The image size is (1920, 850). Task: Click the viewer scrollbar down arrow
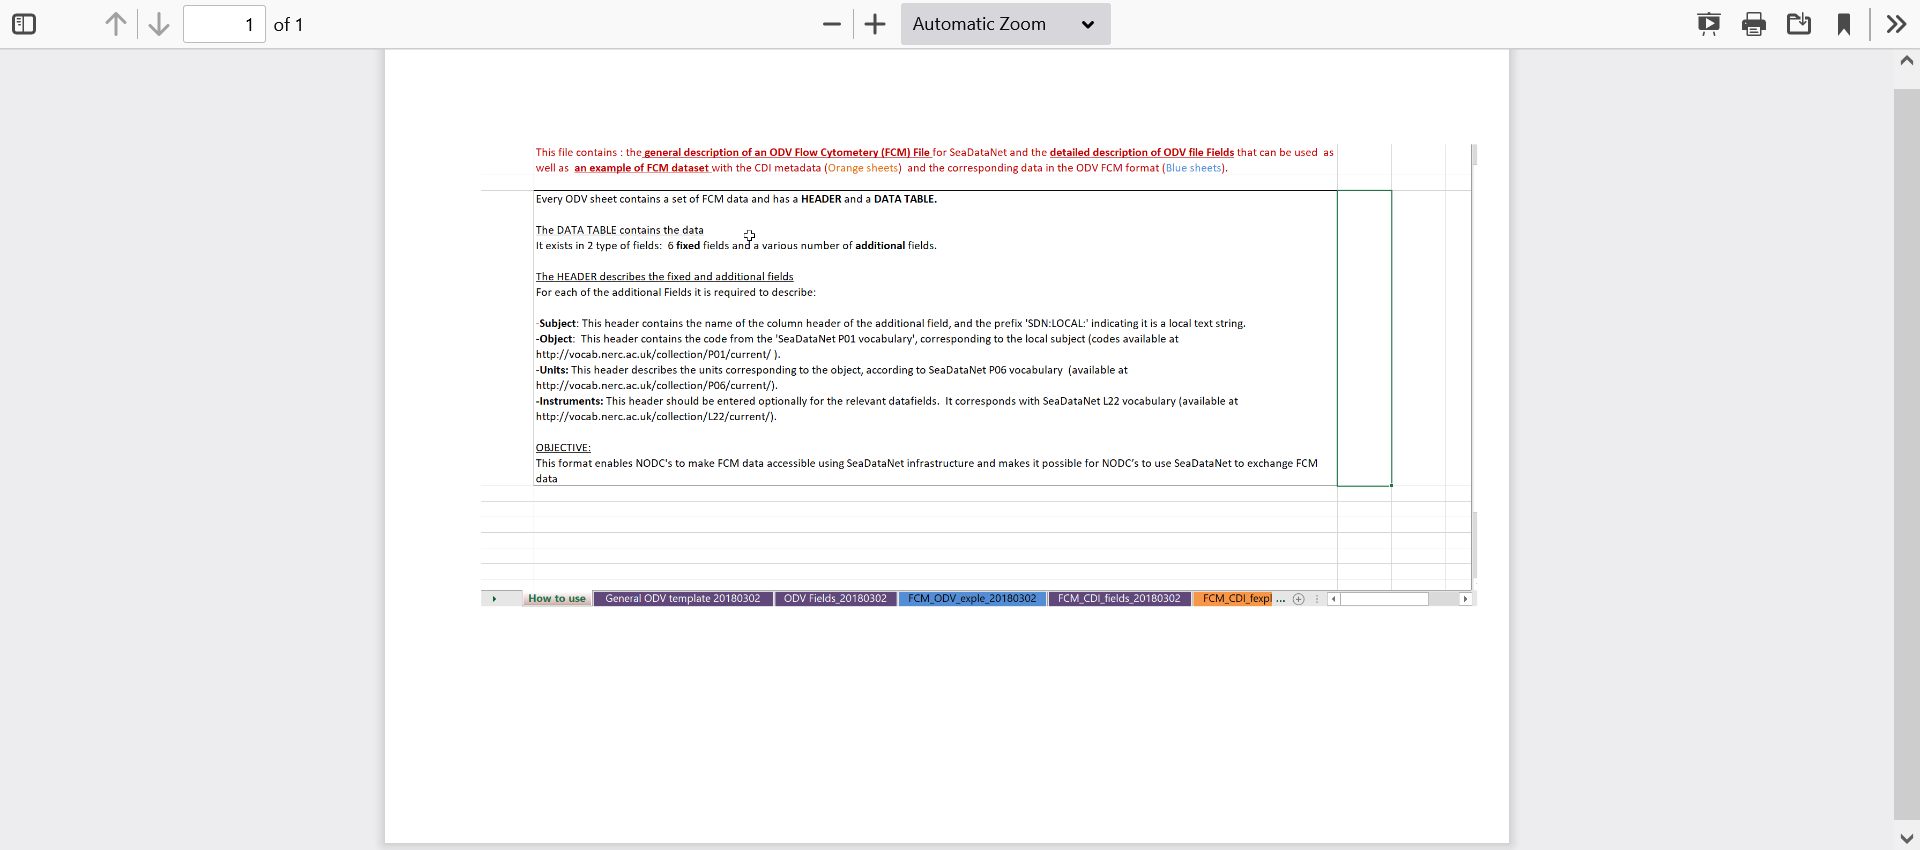[1907, 839]
